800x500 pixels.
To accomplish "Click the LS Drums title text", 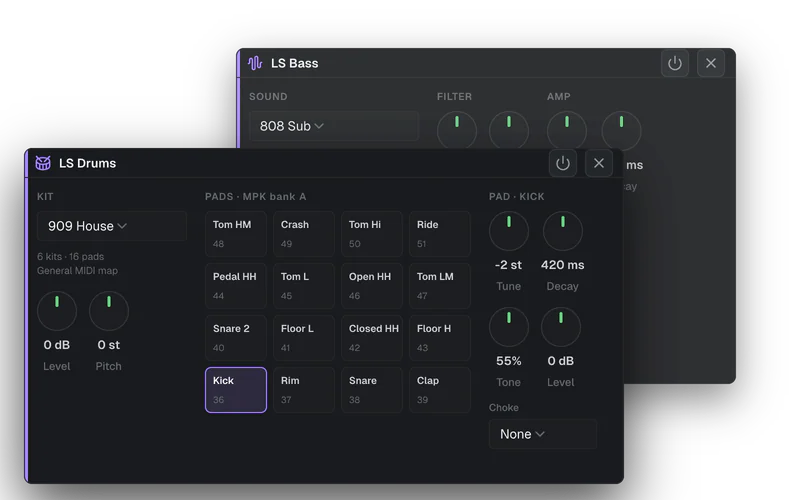I will [x=87, y=163].
